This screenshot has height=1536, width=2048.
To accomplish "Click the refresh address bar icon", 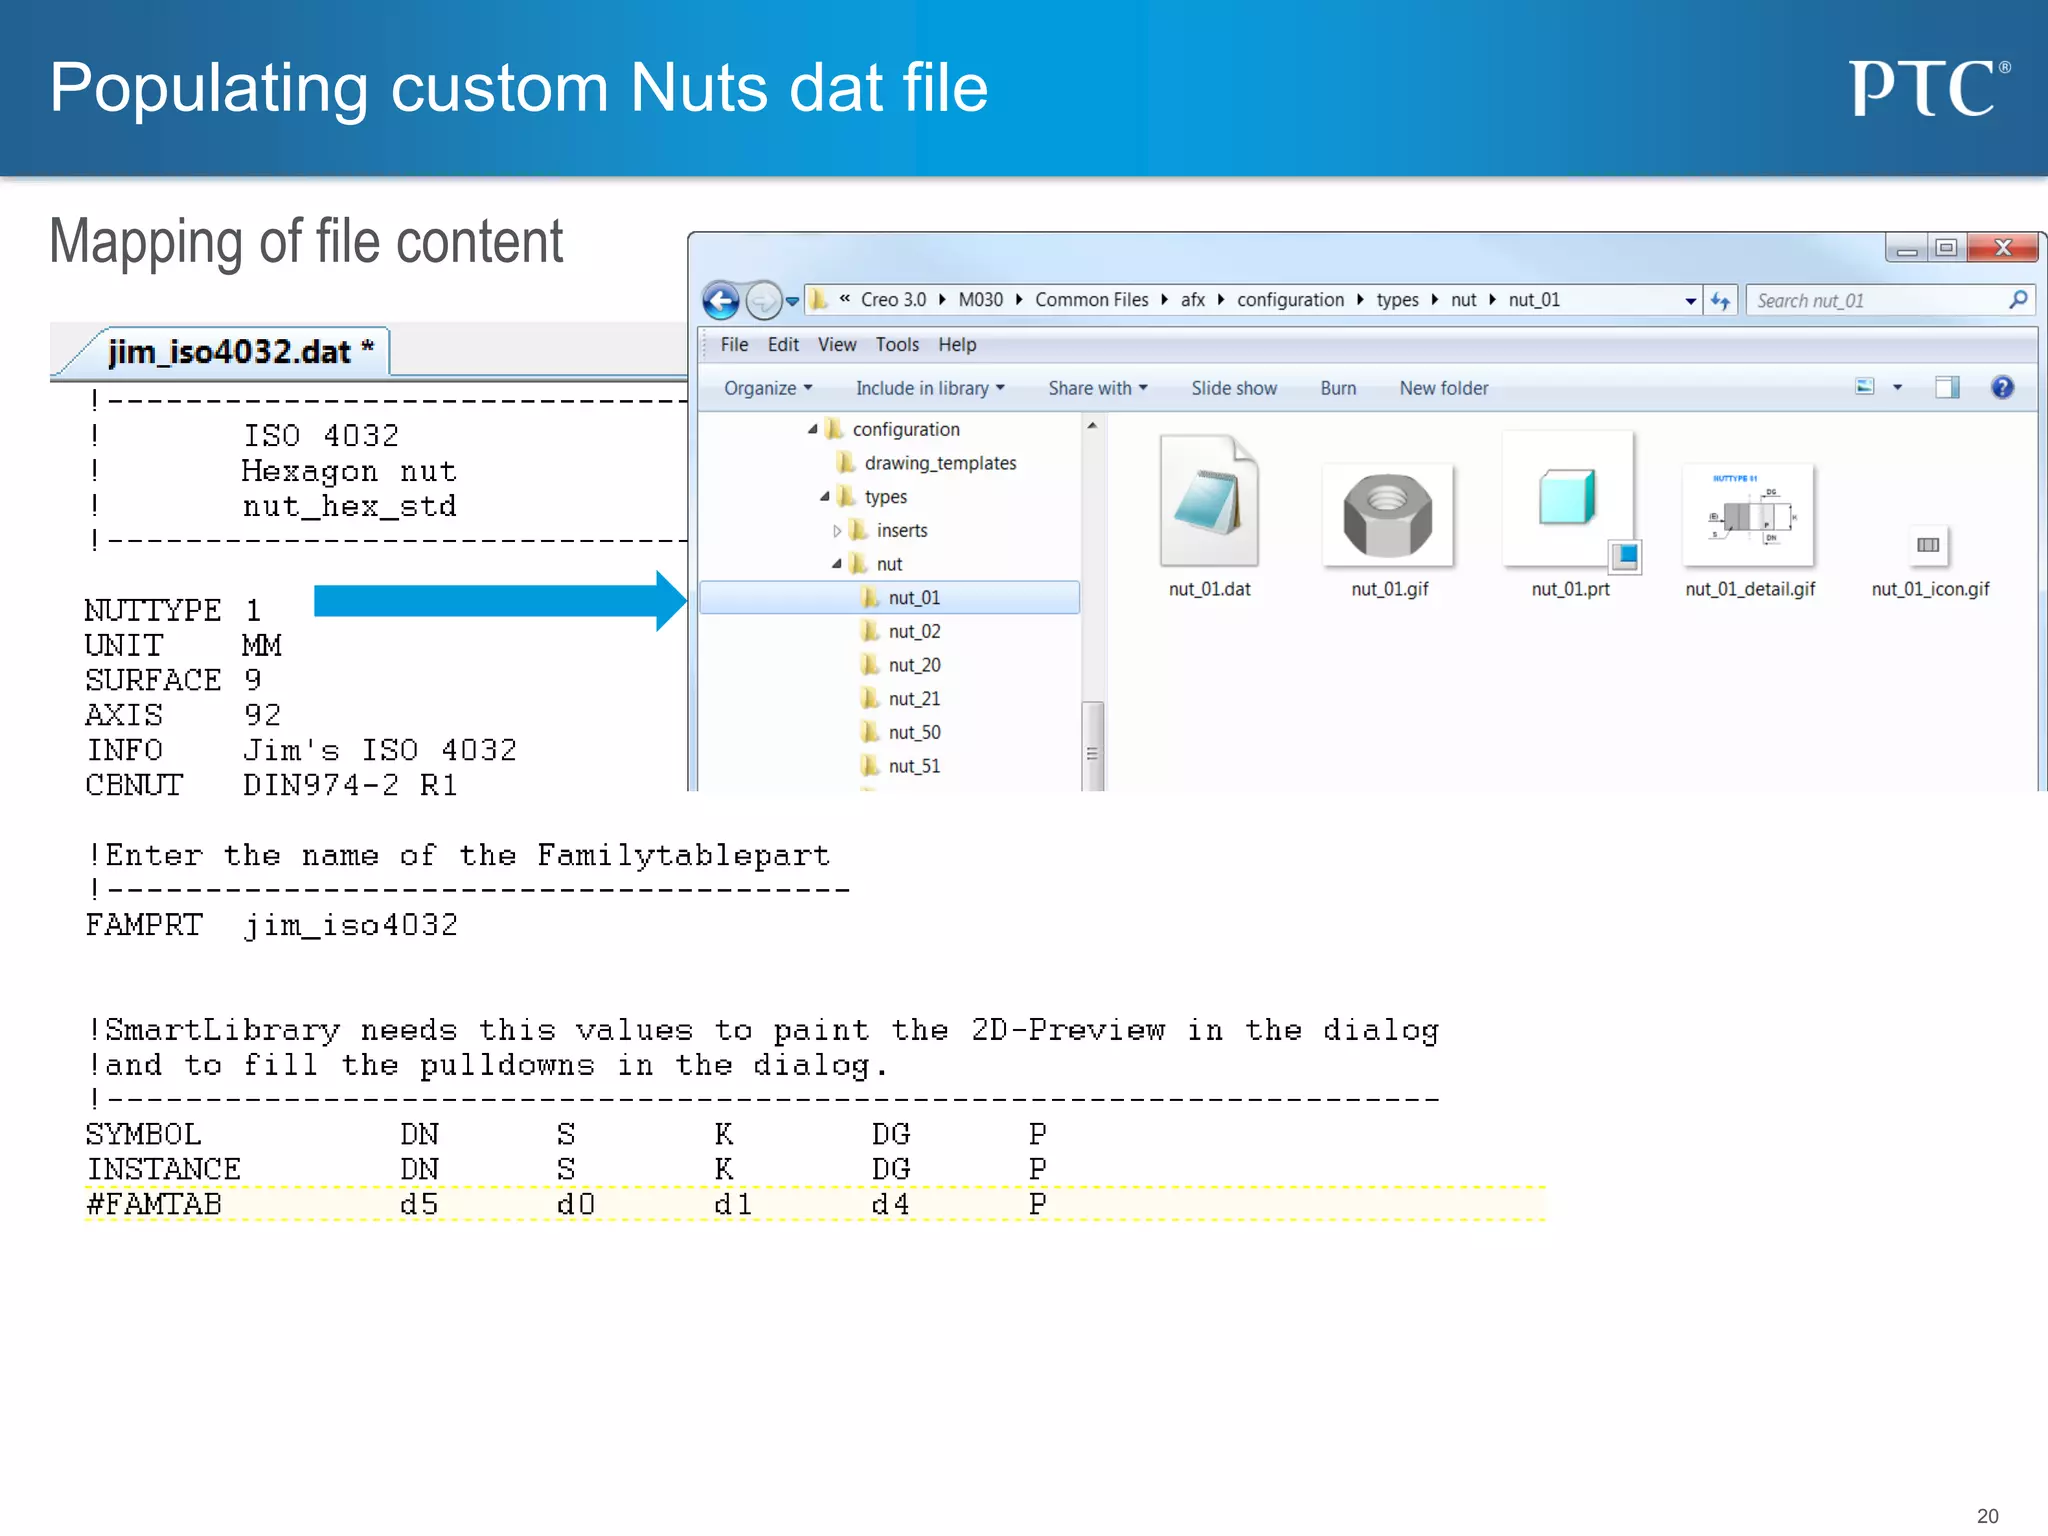I will click(x=1719, y=300).
